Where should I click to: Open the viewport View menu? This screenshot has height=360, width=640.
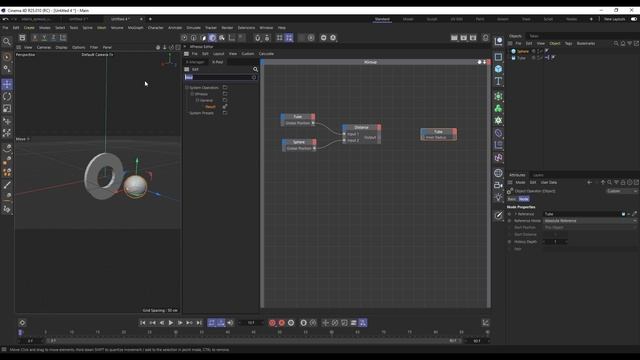28,47
